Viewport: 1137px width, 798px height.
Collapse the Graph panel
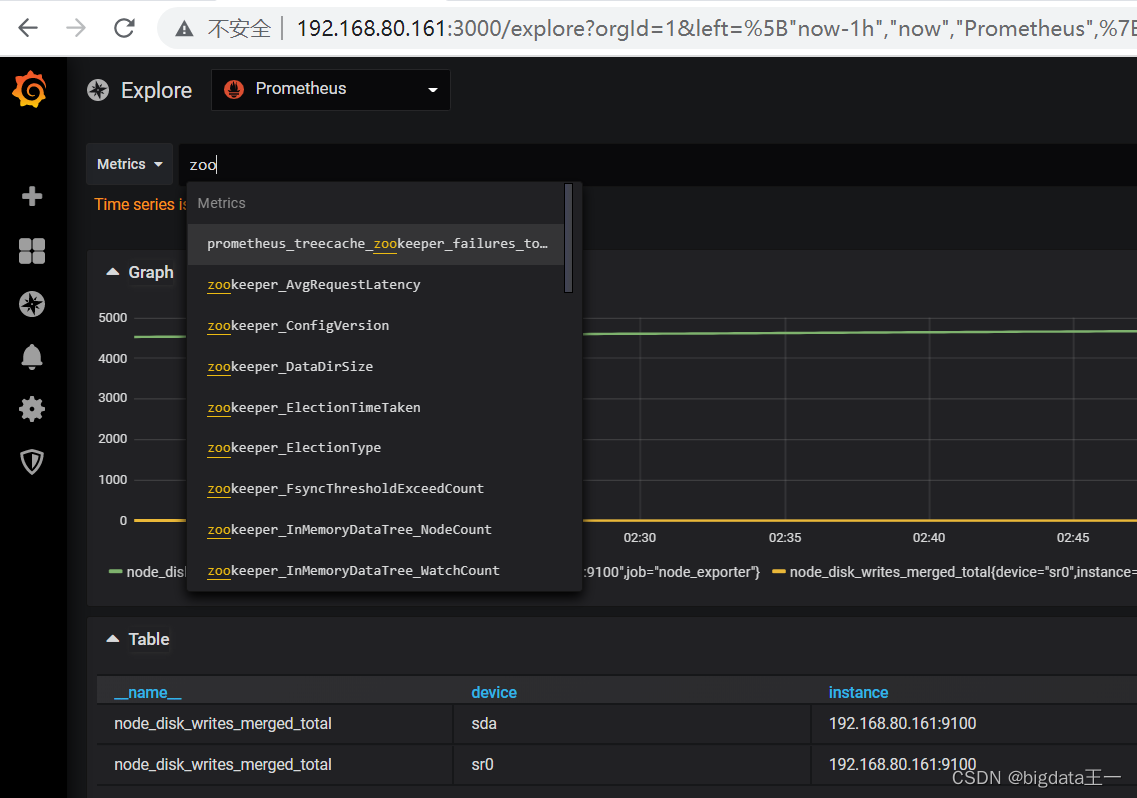pos(141,272)
